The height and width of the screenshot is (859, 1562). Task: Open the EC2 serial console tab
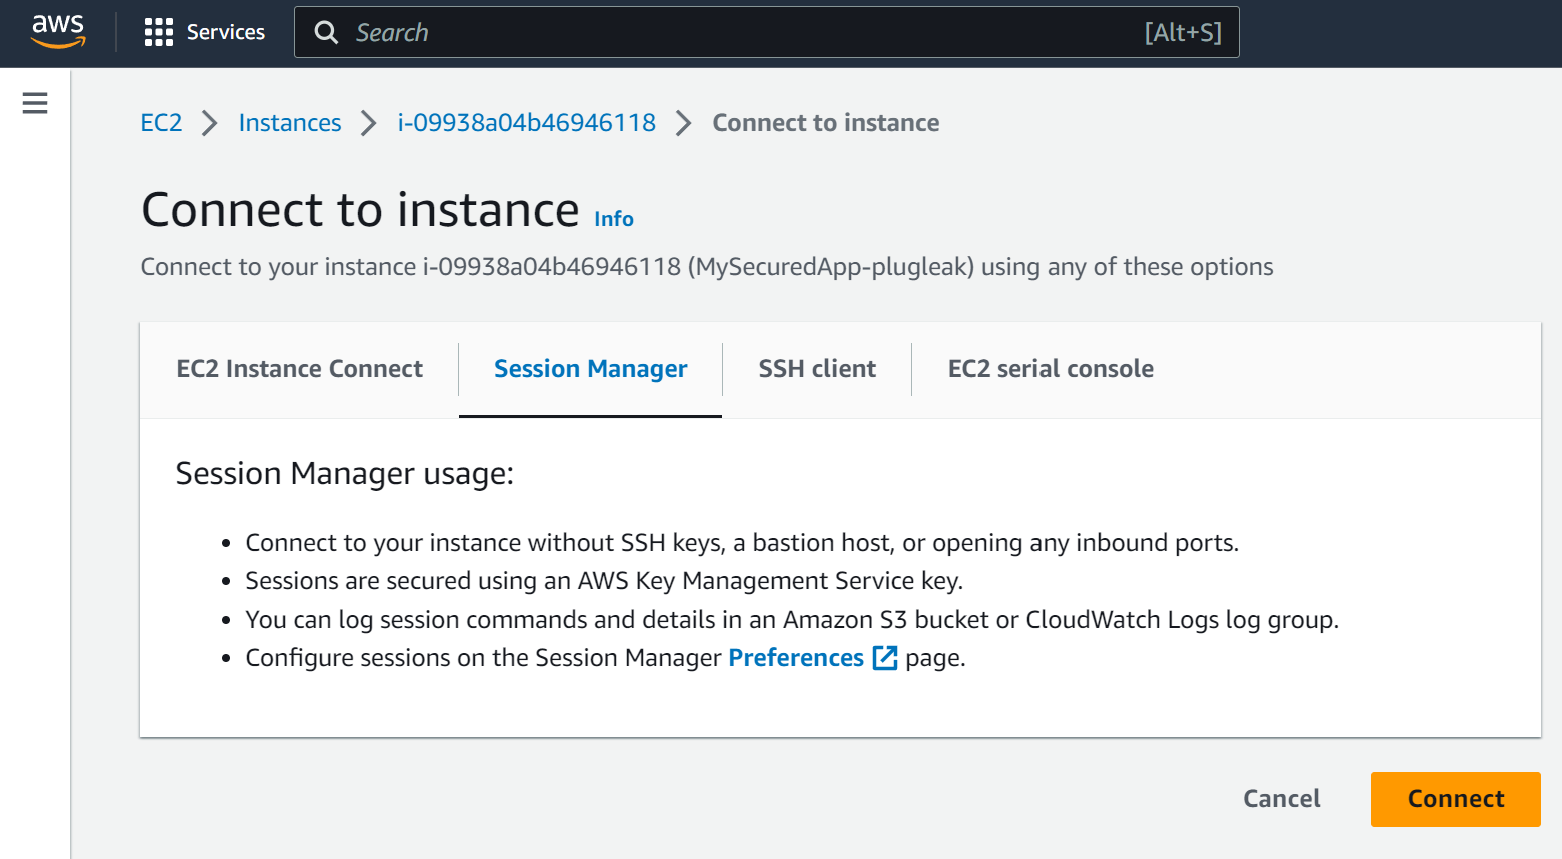pos(1050,369)
